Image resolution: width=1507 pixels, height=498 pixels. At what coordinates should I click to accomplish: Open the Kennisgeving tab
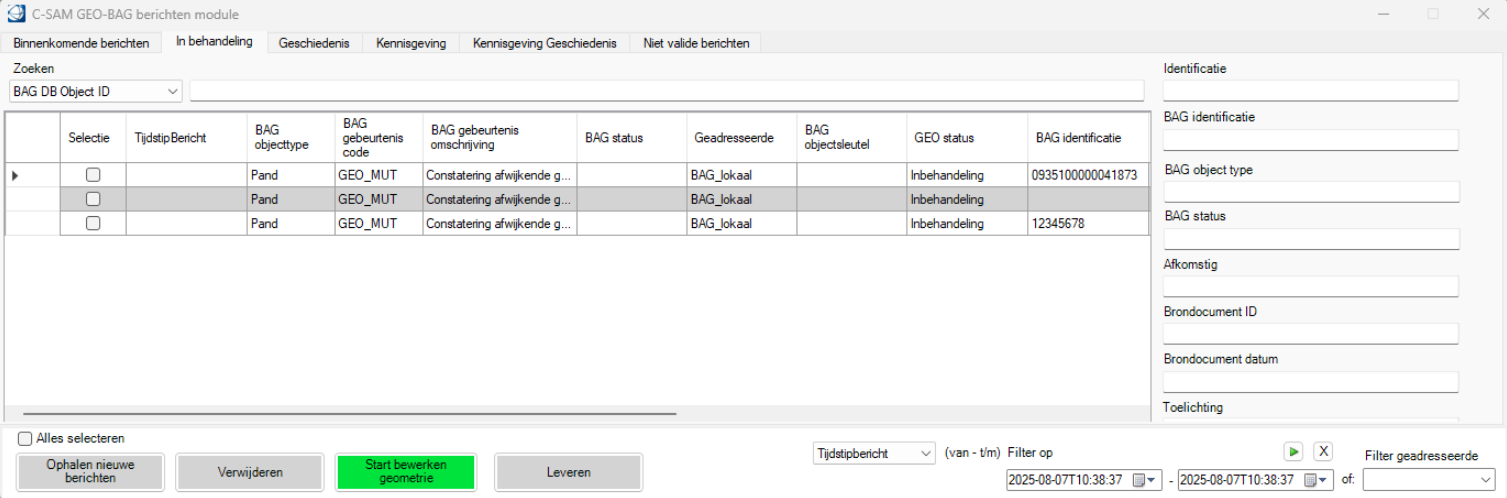tap(410, 43)
